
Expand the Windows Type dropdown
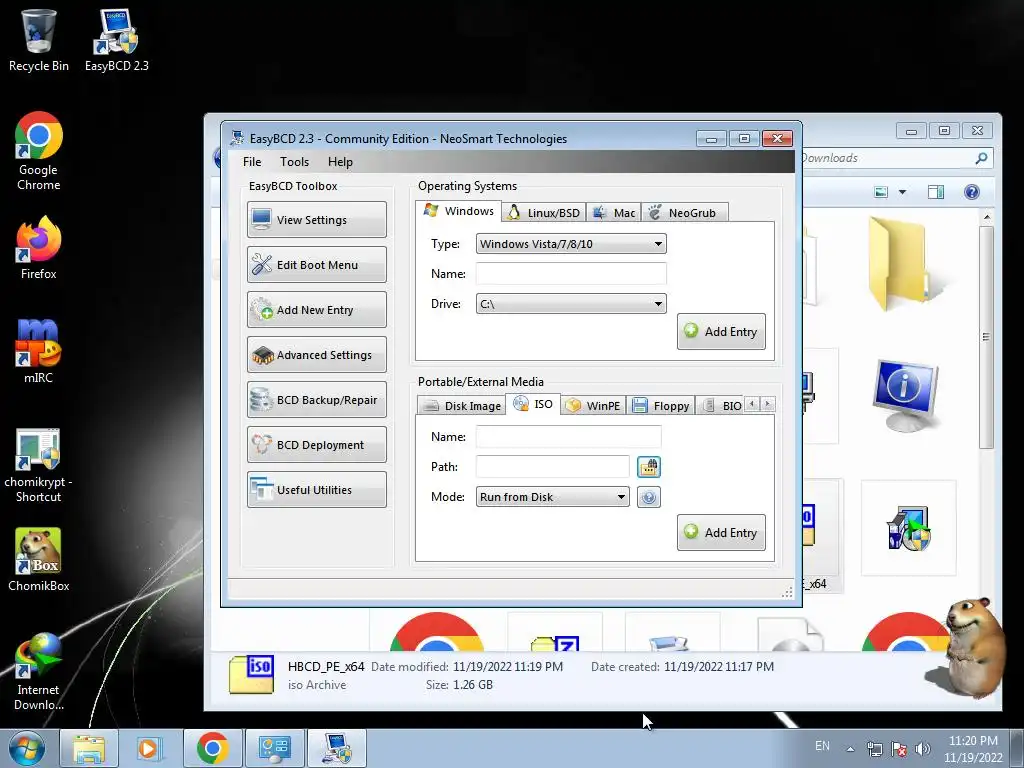pos(571,244)
